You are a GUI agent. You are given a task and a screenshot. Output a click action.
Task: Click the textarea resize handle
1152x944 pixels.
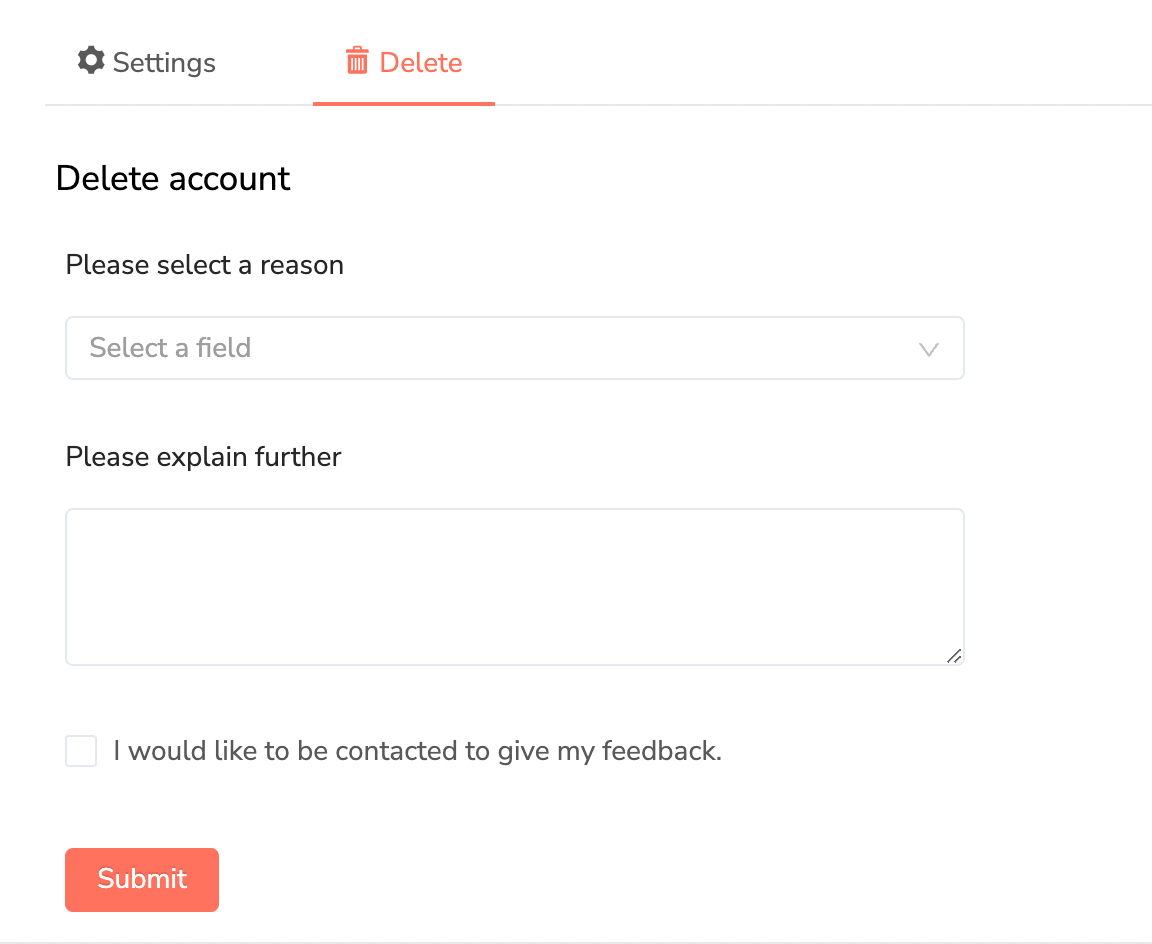point(955,656)
